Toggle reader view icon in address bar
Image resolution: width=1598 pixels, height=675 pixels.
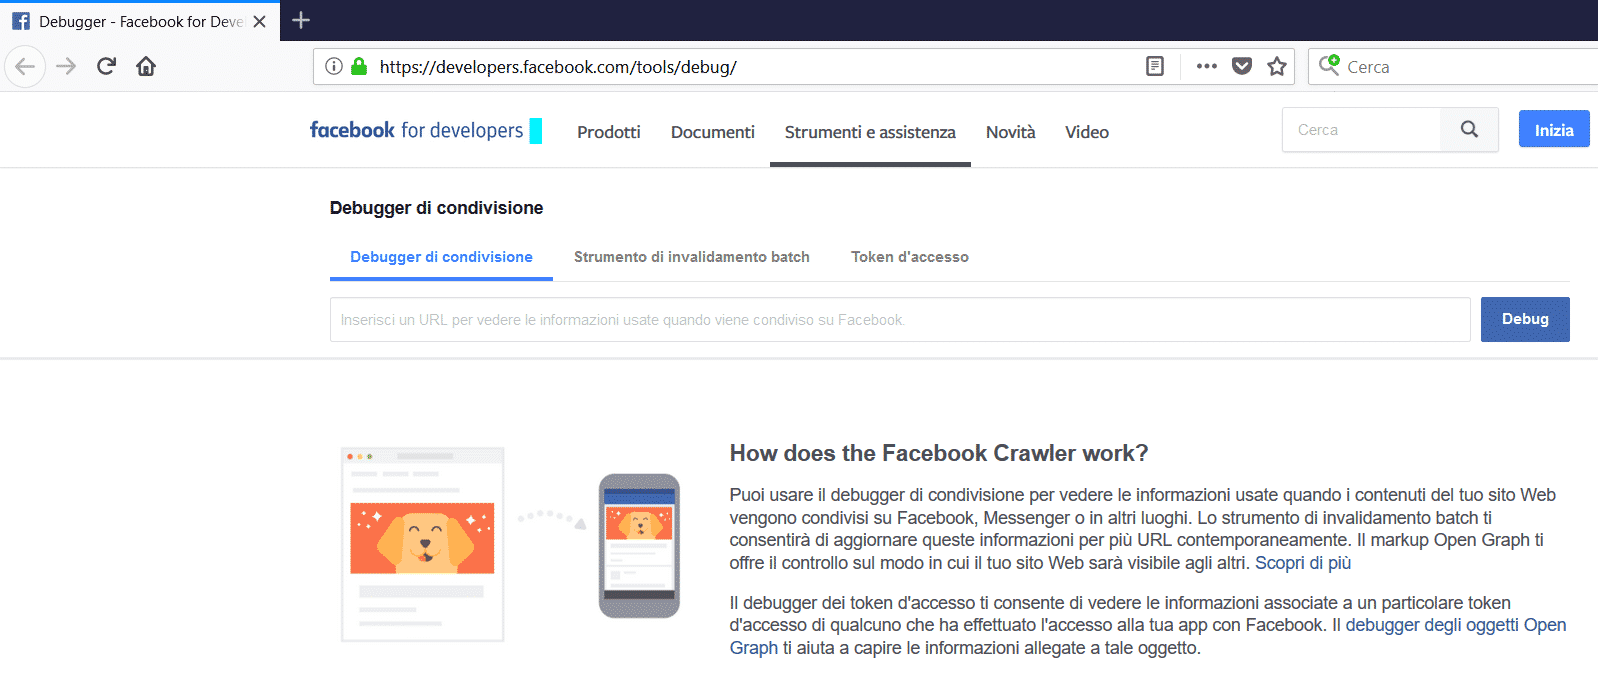(1155, 67)
